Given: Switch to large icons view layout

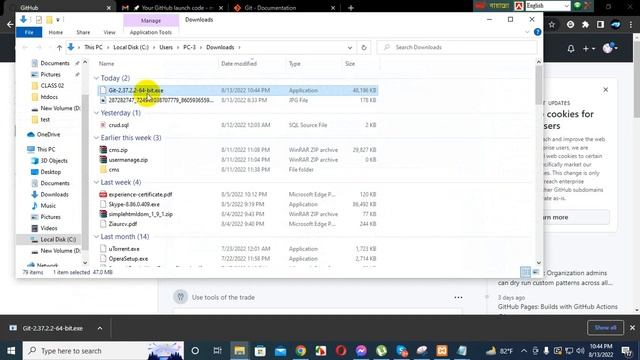Looking at the screenshot, I should [x=536, y=272].
